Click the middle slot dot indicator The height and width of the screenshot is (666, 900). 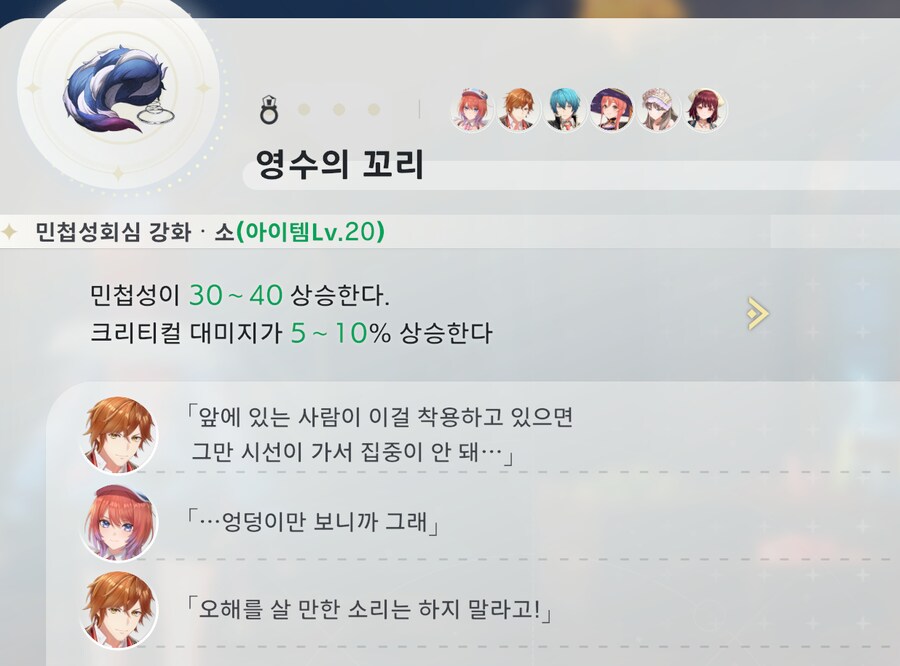click(339, 109)
